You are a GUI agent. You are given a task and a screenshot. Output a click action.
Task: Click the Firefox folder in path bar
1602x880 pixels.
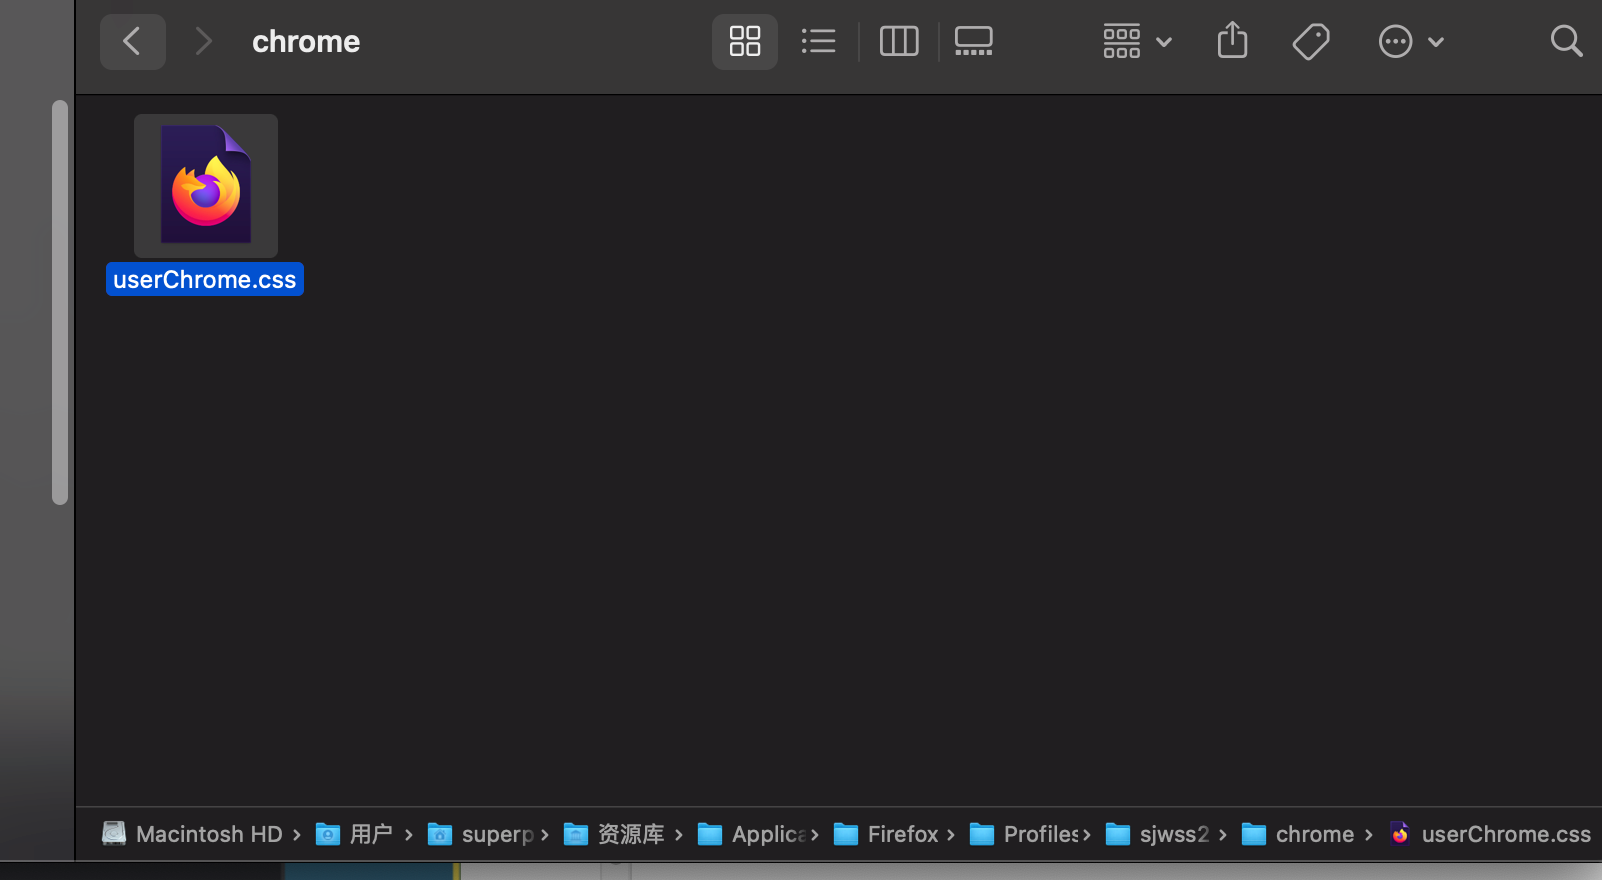point(886,834)
